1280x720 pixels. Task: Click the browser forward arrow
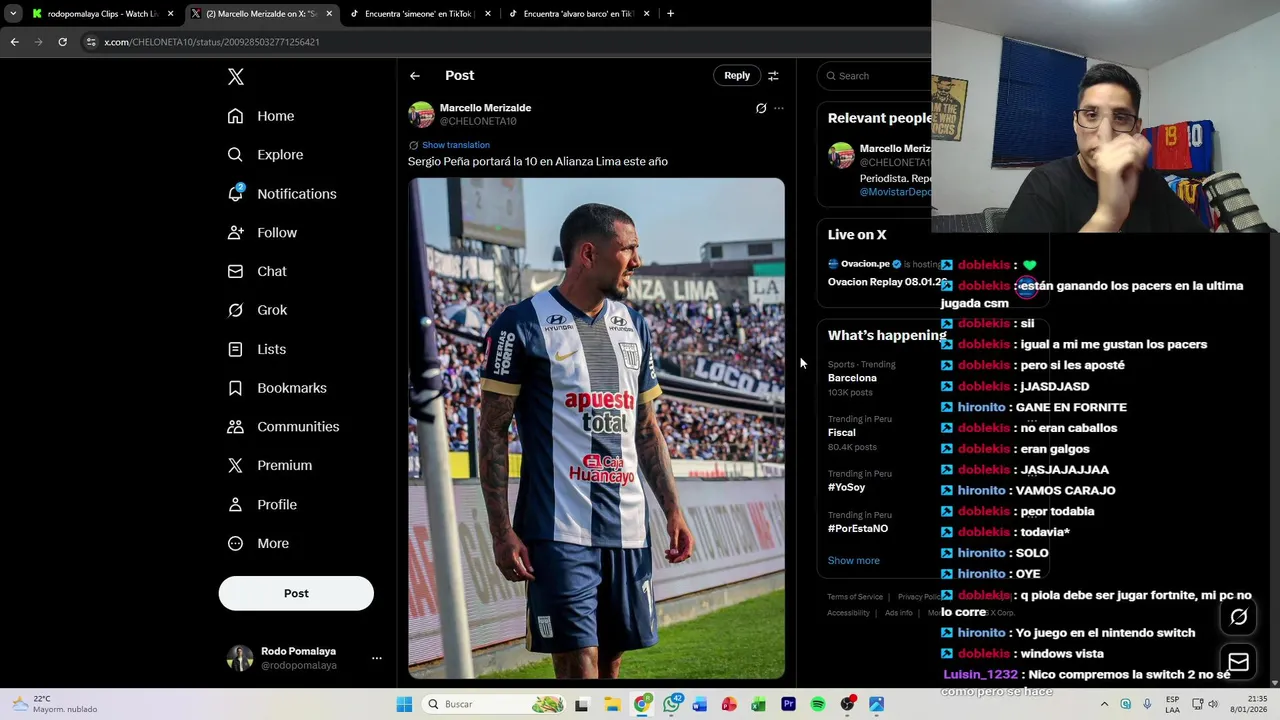pos(38,42)
